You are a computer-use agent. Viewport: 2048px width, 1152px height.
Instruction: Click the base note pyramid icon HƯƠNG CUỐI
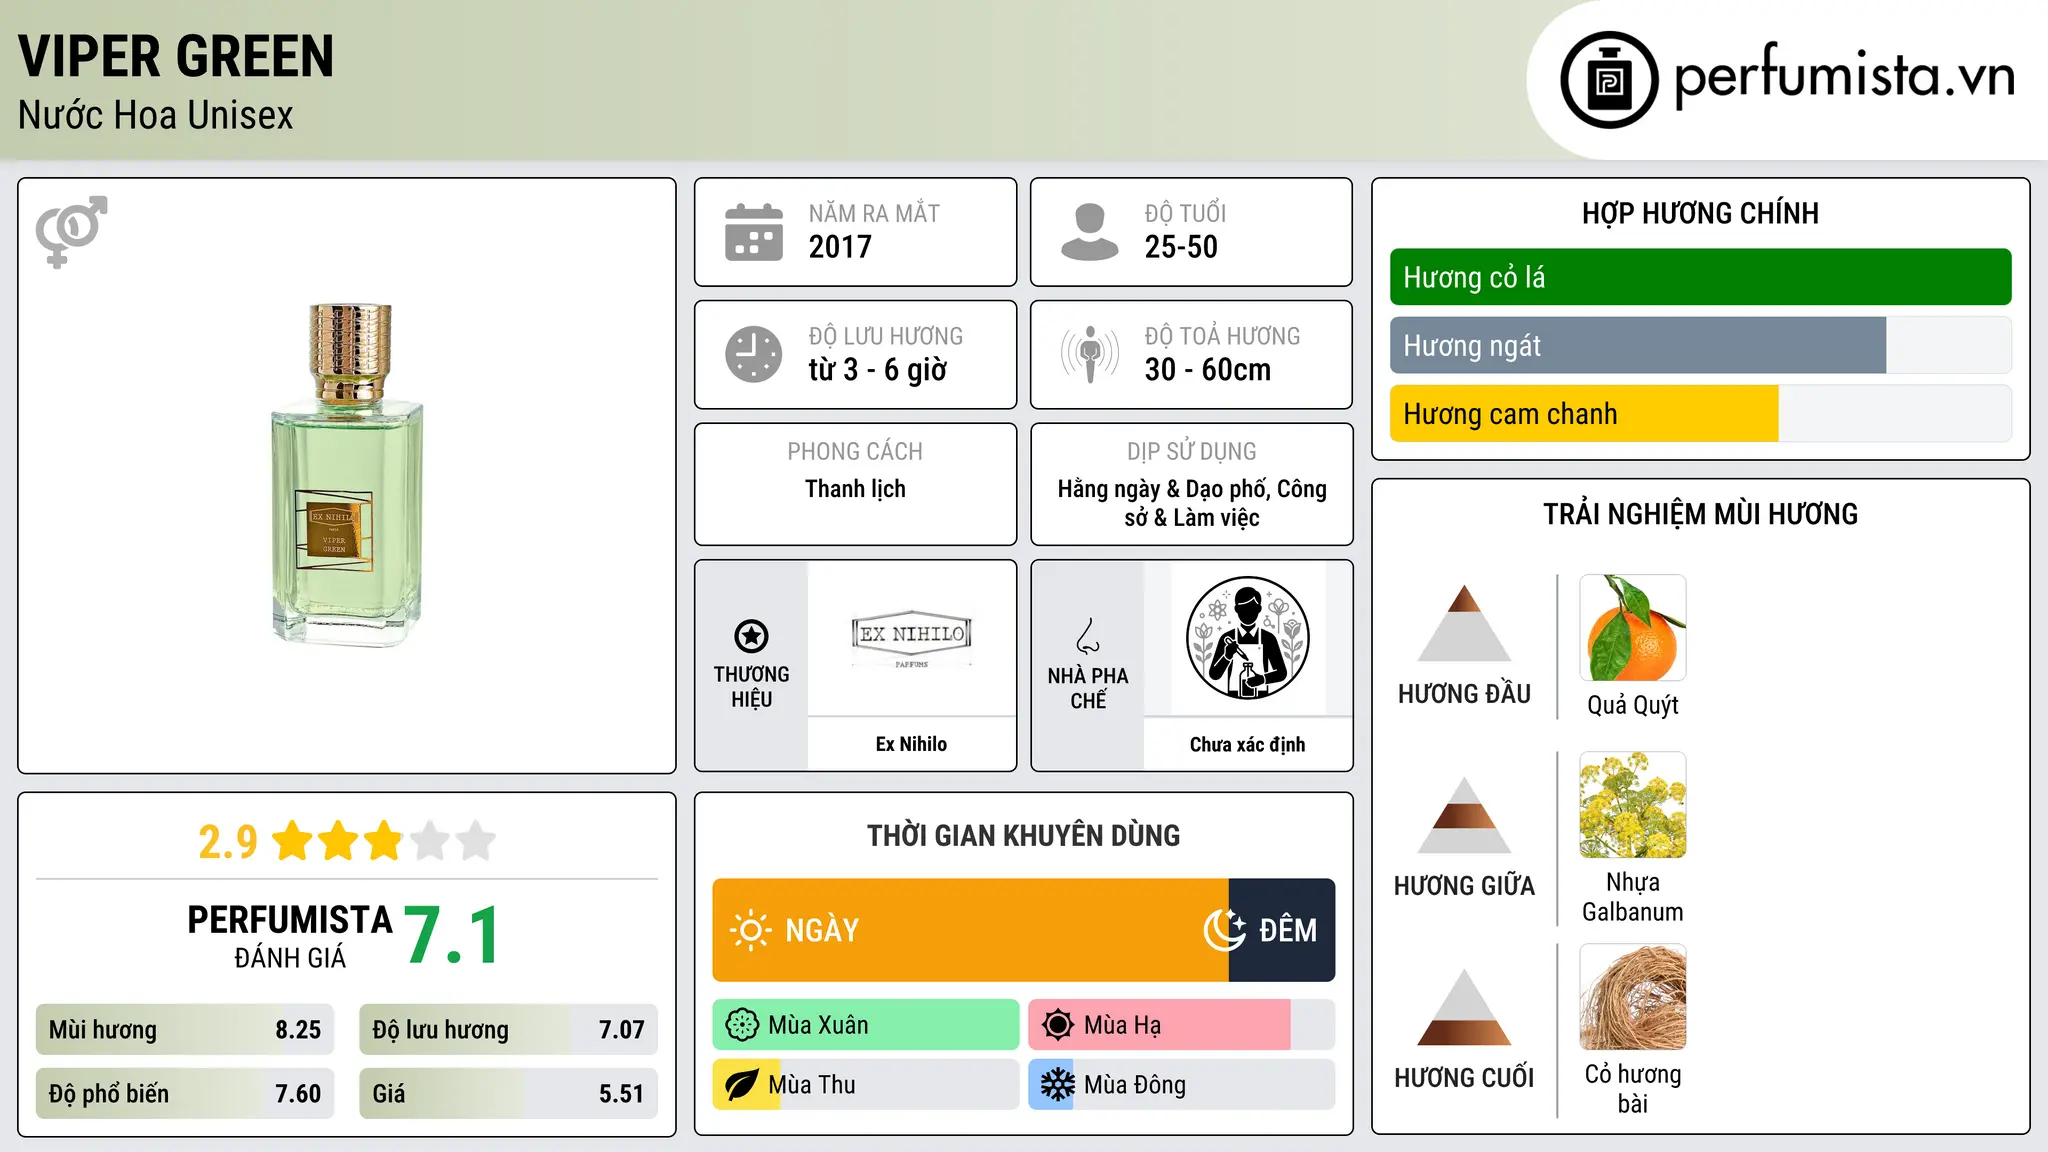[x=1464, y=1007]
